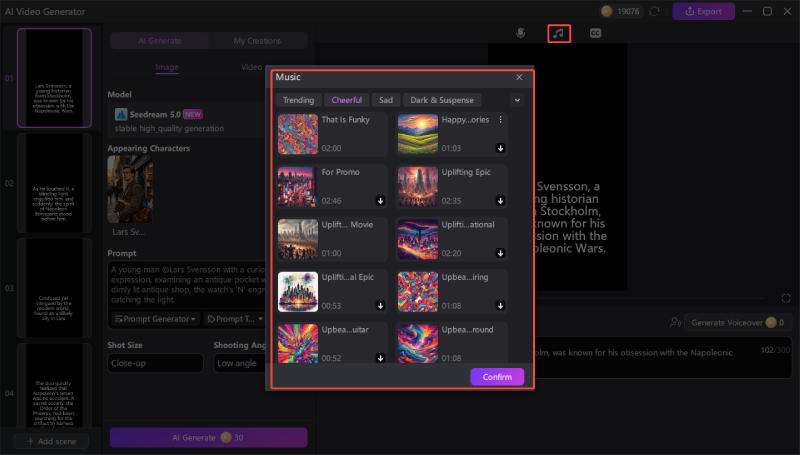Screen dimensions: 800x455
Task: Switch to My Creations tab
Action: (x=256, y=41)
